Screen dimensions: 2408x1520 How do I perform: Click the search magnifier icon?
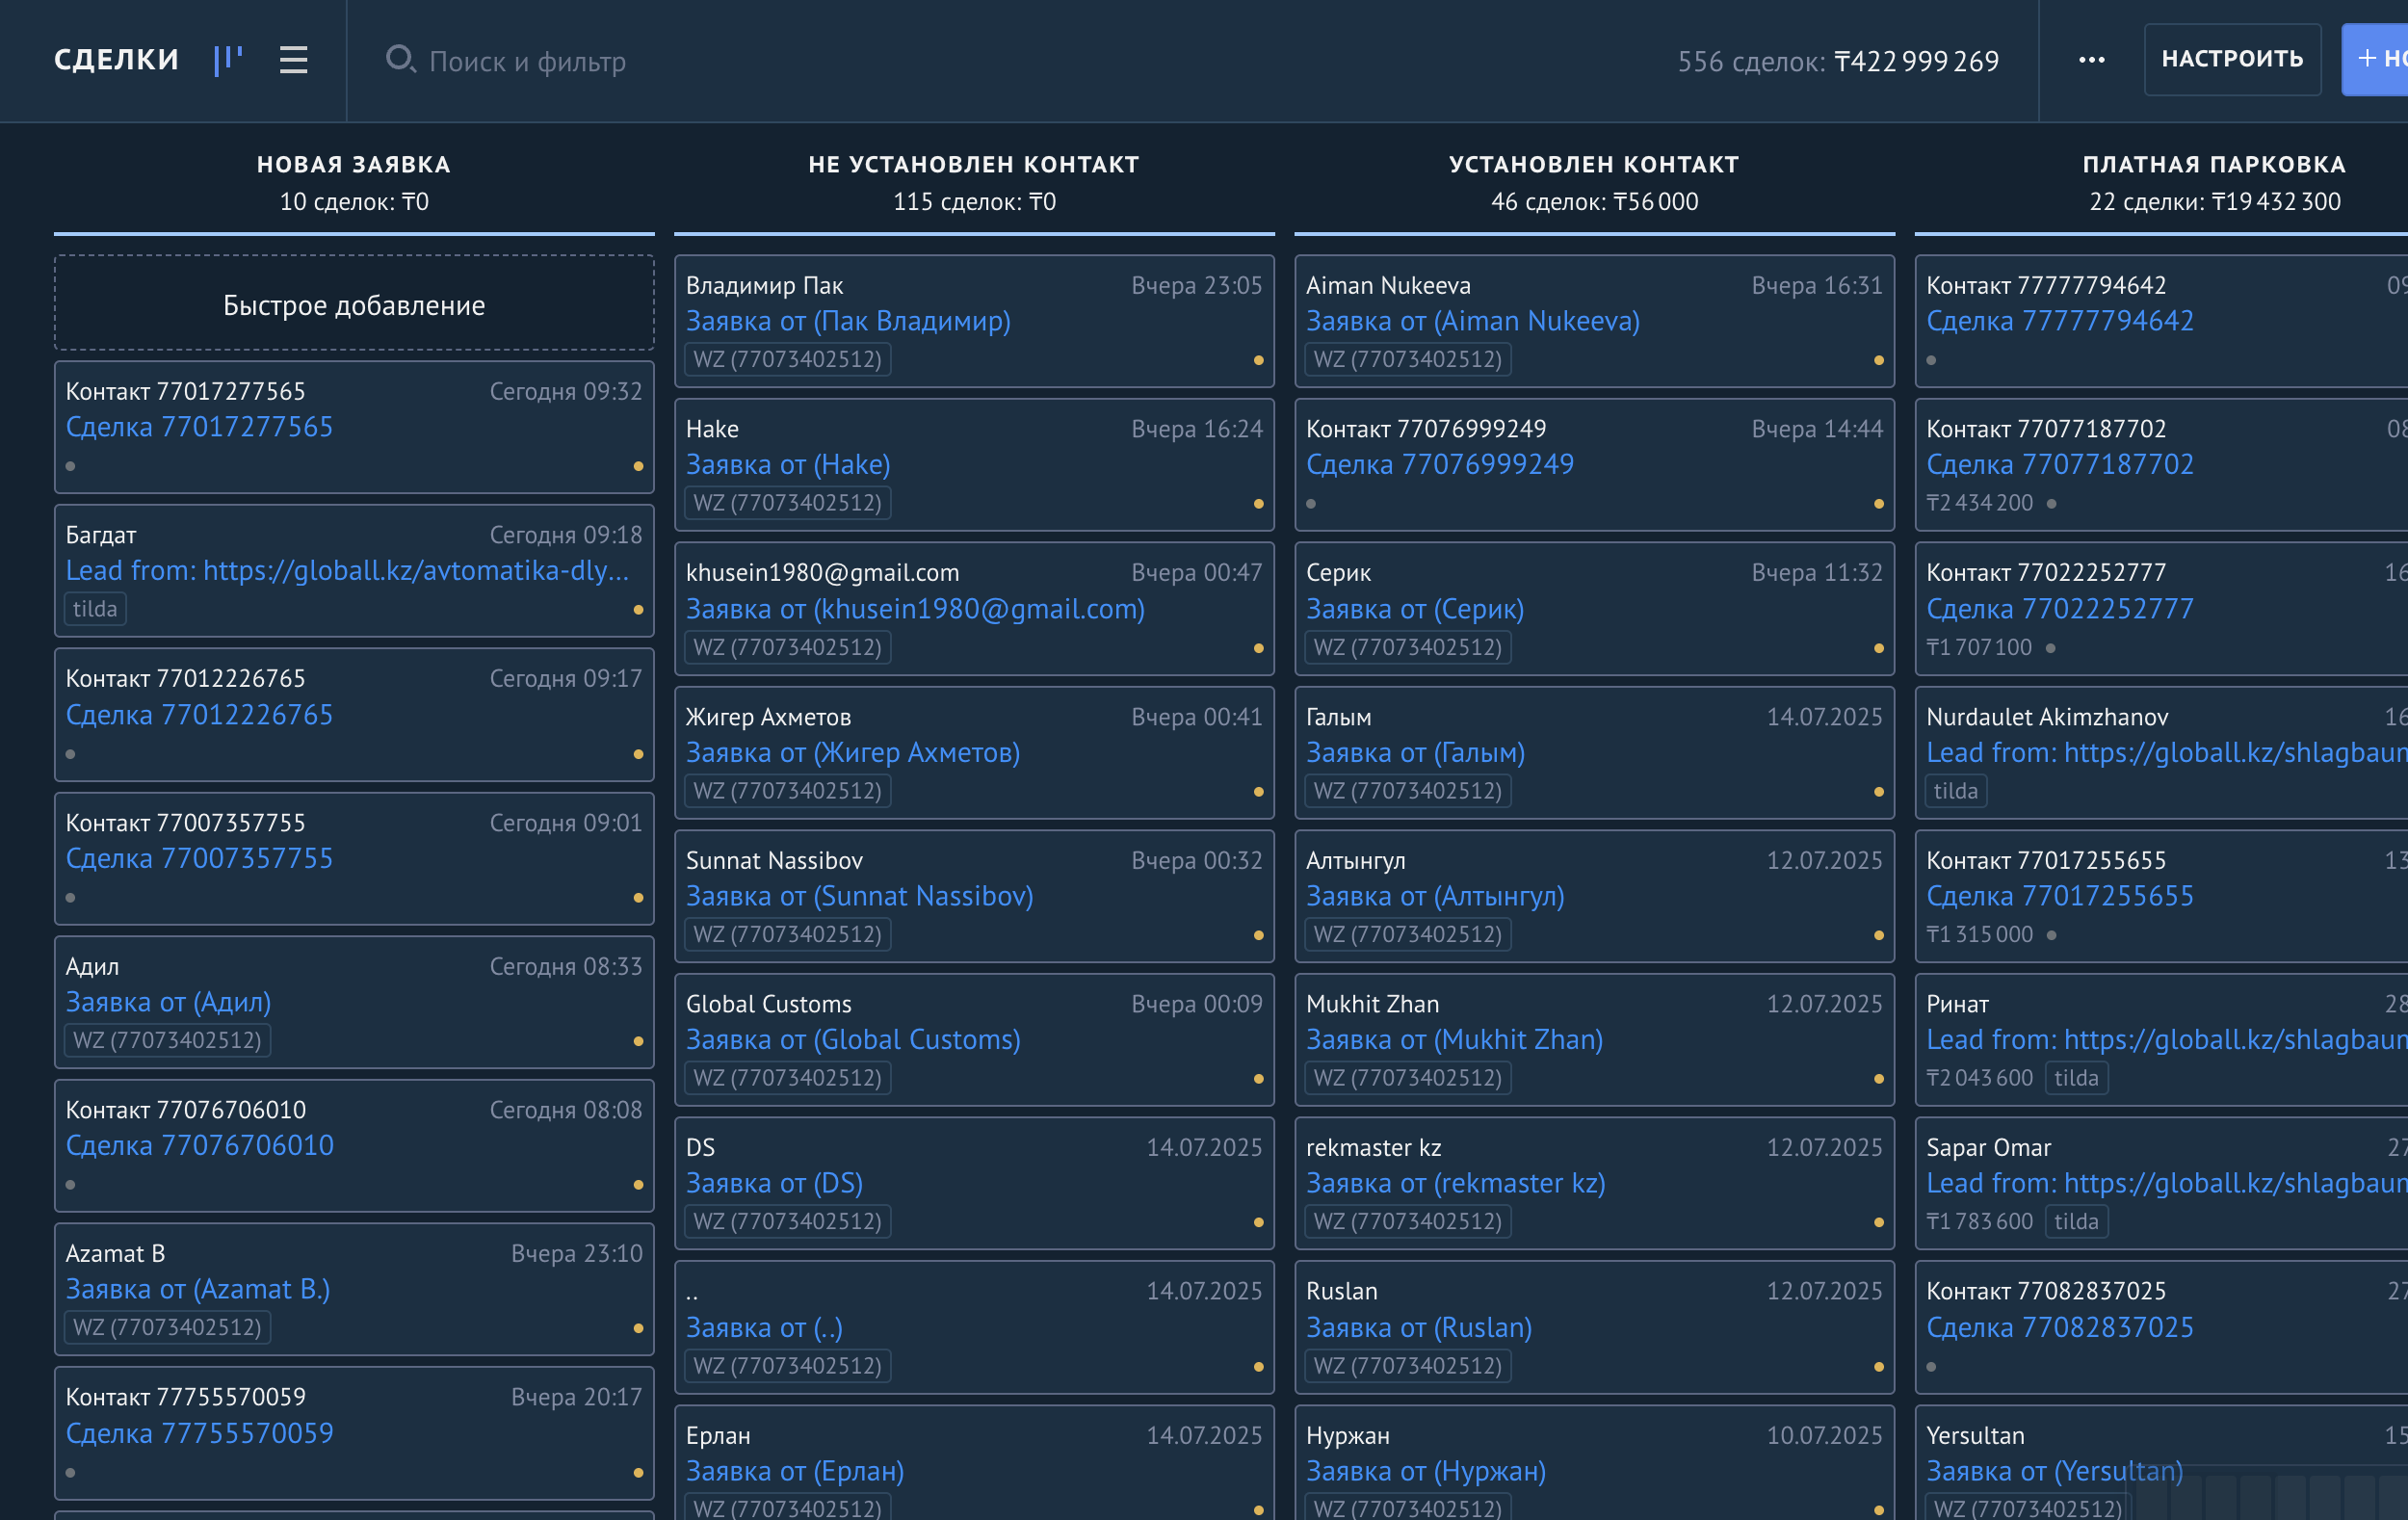coord(400,59)
